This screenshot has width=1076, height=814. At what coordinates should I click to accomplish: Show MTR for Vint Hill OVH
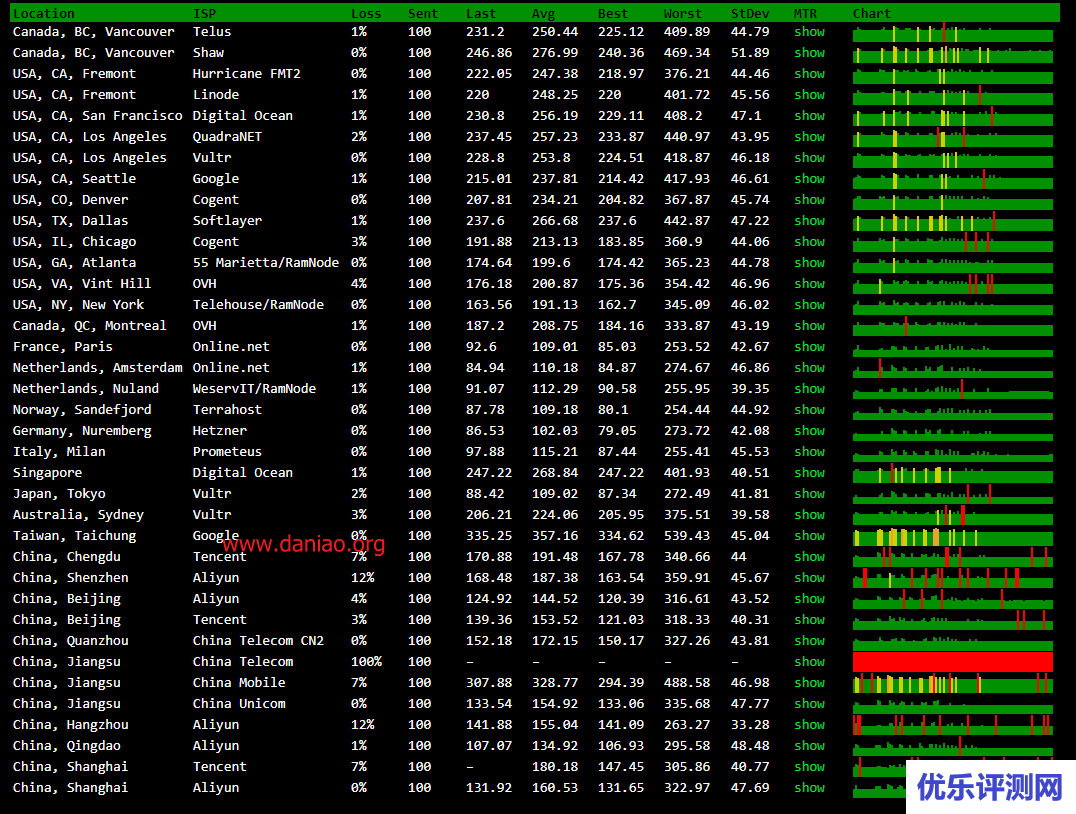coord(809,283)
